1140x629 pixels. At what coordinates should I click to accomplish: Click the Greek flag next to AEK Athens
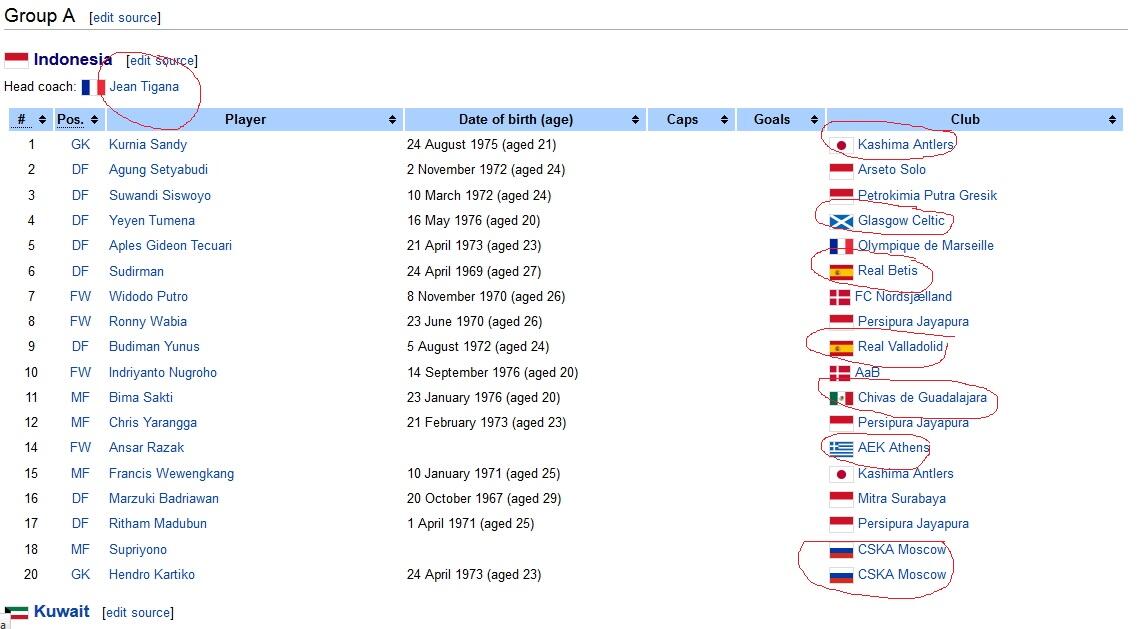click(841, 448)
